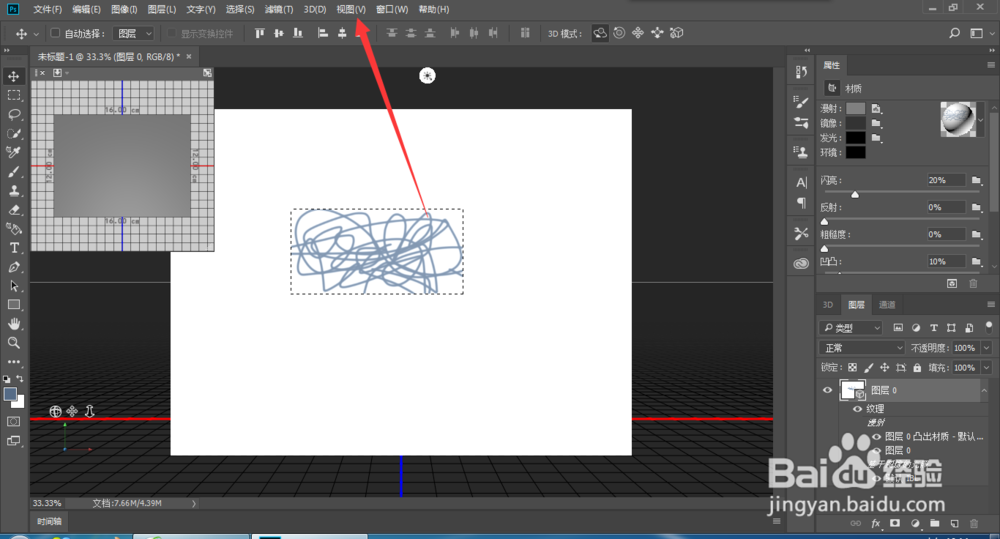Image resolution: width=1000 pixels, height=539 pixels.
Task: Open the Paragraph panel icon
Action: pos(801,203)
